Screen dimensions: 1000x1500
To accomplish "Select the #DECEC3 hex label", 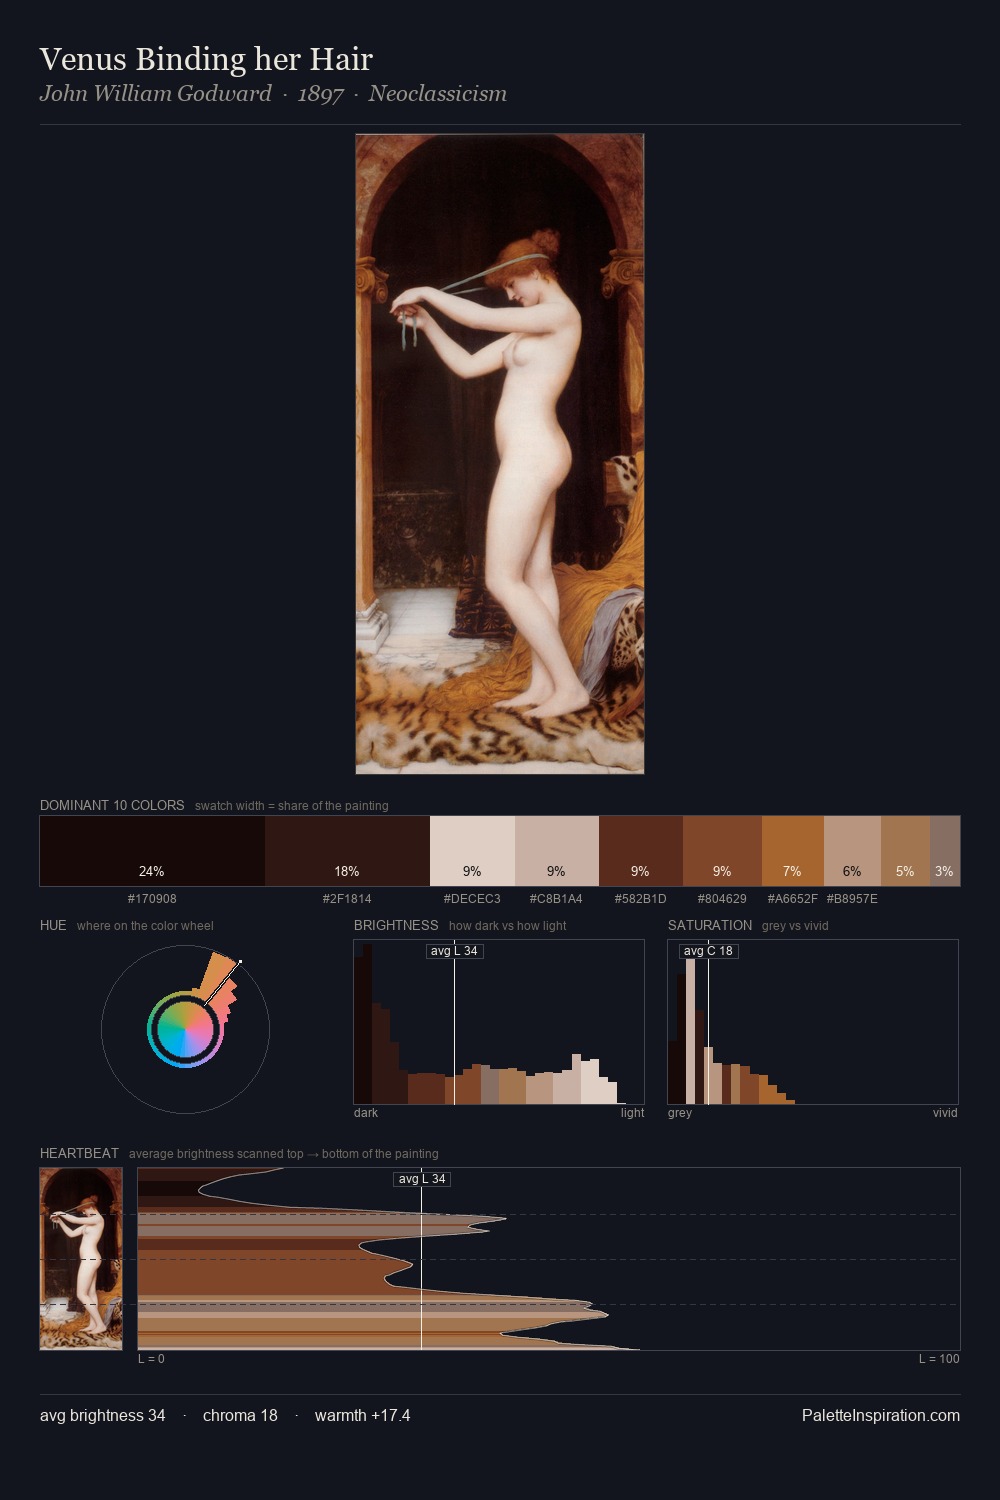I will 472,899.
